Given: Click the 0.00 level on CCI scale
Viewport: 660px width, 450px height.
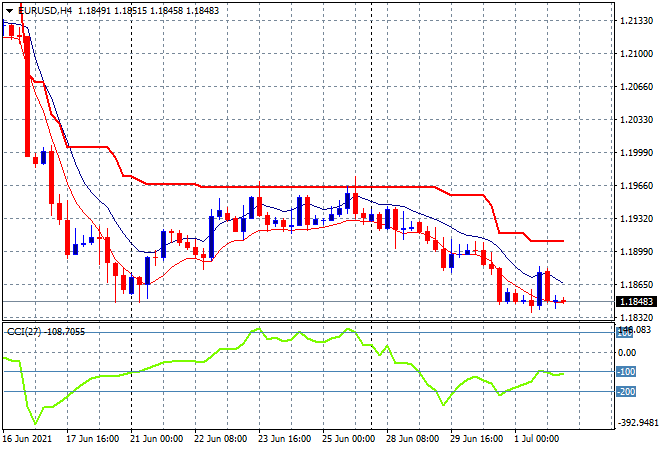Looking at the screenshot, I should pos(627,353).
